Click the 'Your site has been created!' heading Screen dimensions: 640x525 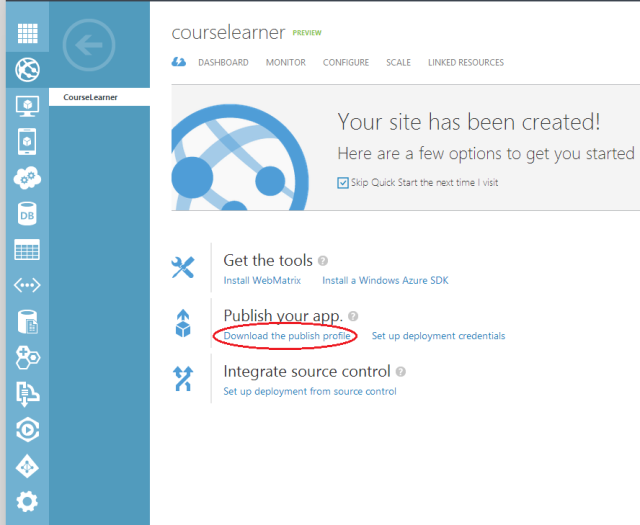tap(469, 122)
